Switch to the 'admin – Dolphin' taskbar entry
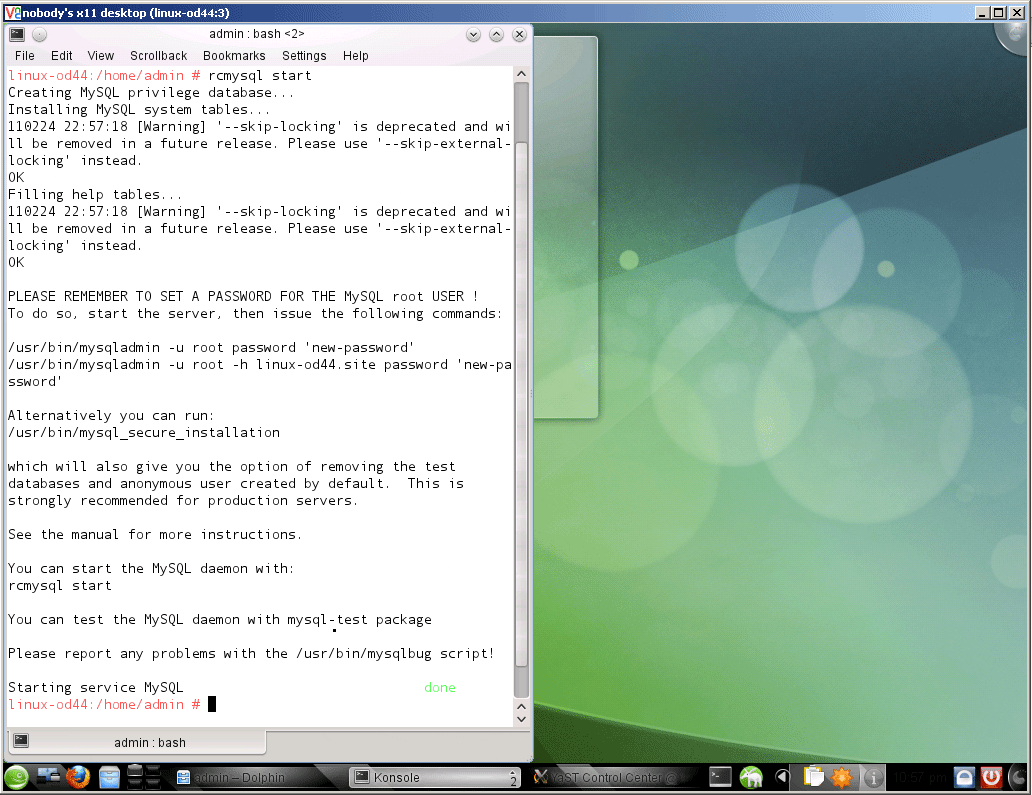This screenshot has width=1032, height=795. pyautogui.click(x=259, y=778)
